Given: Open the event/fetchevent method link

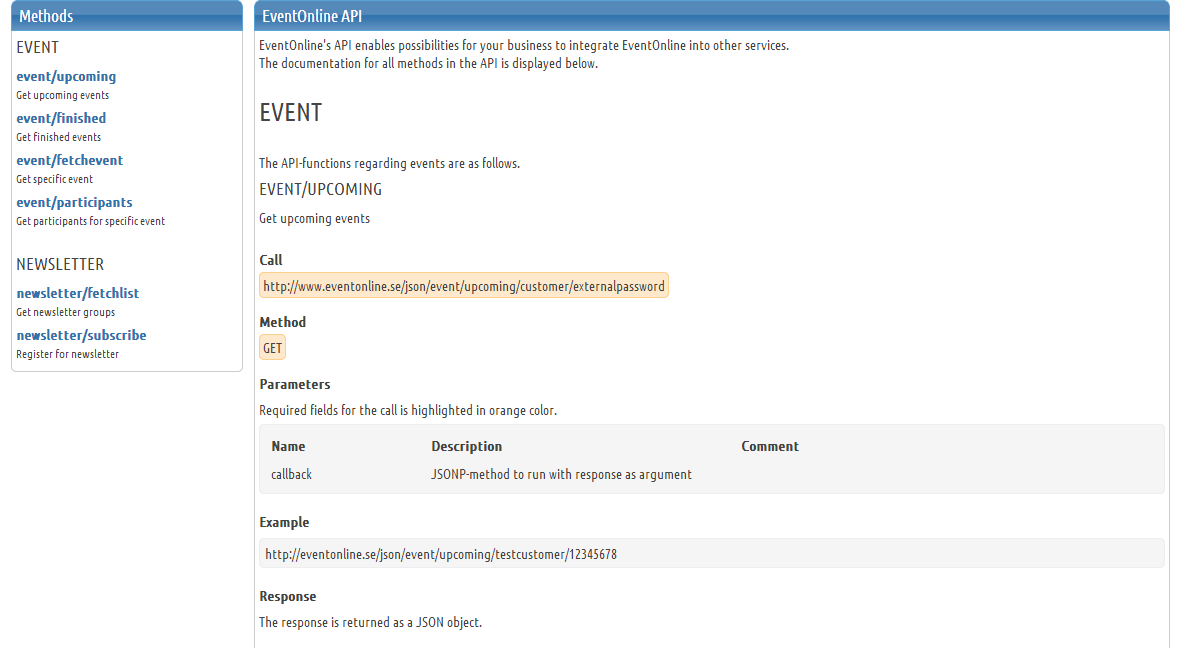Looking at the screenshot, I should click(x=69, y=160).
